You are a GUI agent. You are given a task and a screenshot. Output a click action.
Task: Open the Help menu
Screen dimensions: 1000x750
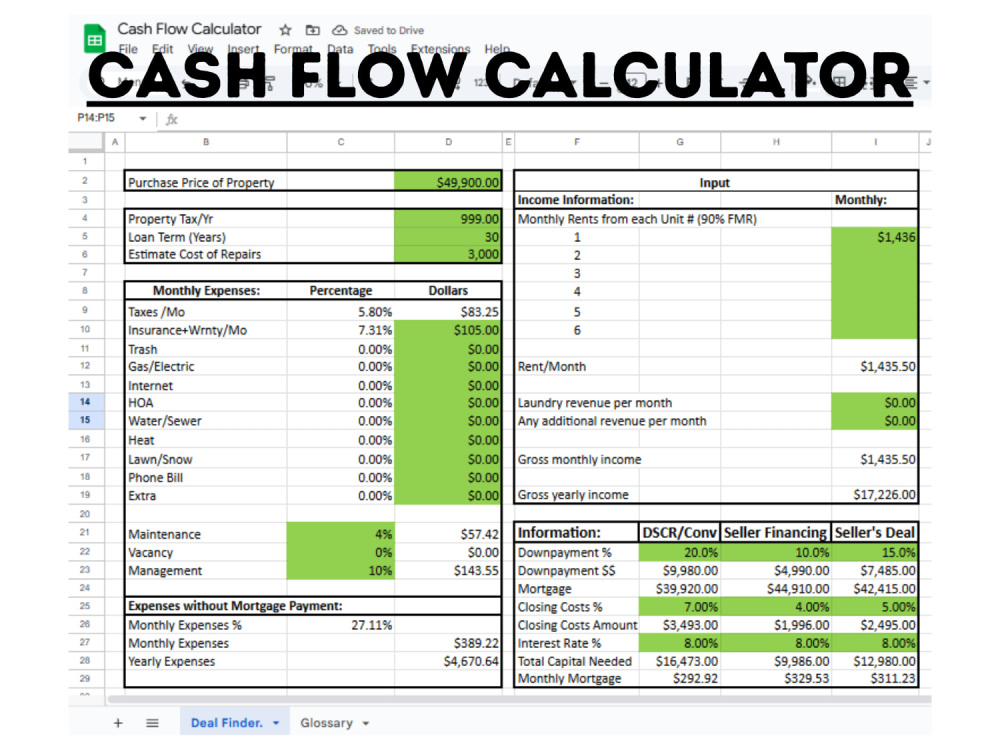coord(497,48)
